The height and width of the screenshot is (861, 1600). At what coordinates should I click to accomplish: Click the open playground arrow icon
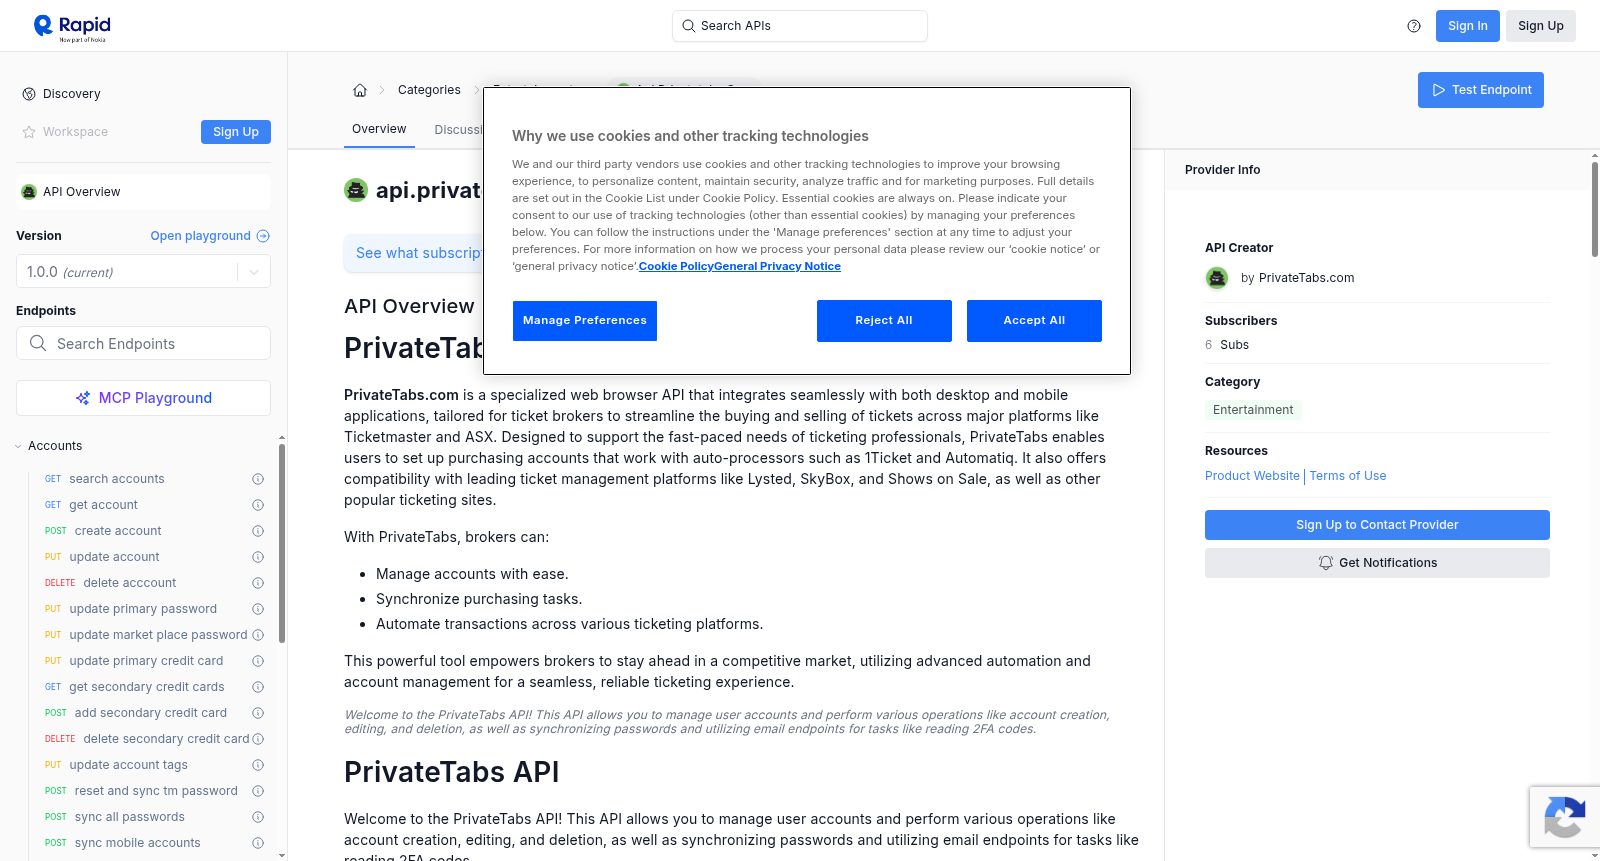263,236
